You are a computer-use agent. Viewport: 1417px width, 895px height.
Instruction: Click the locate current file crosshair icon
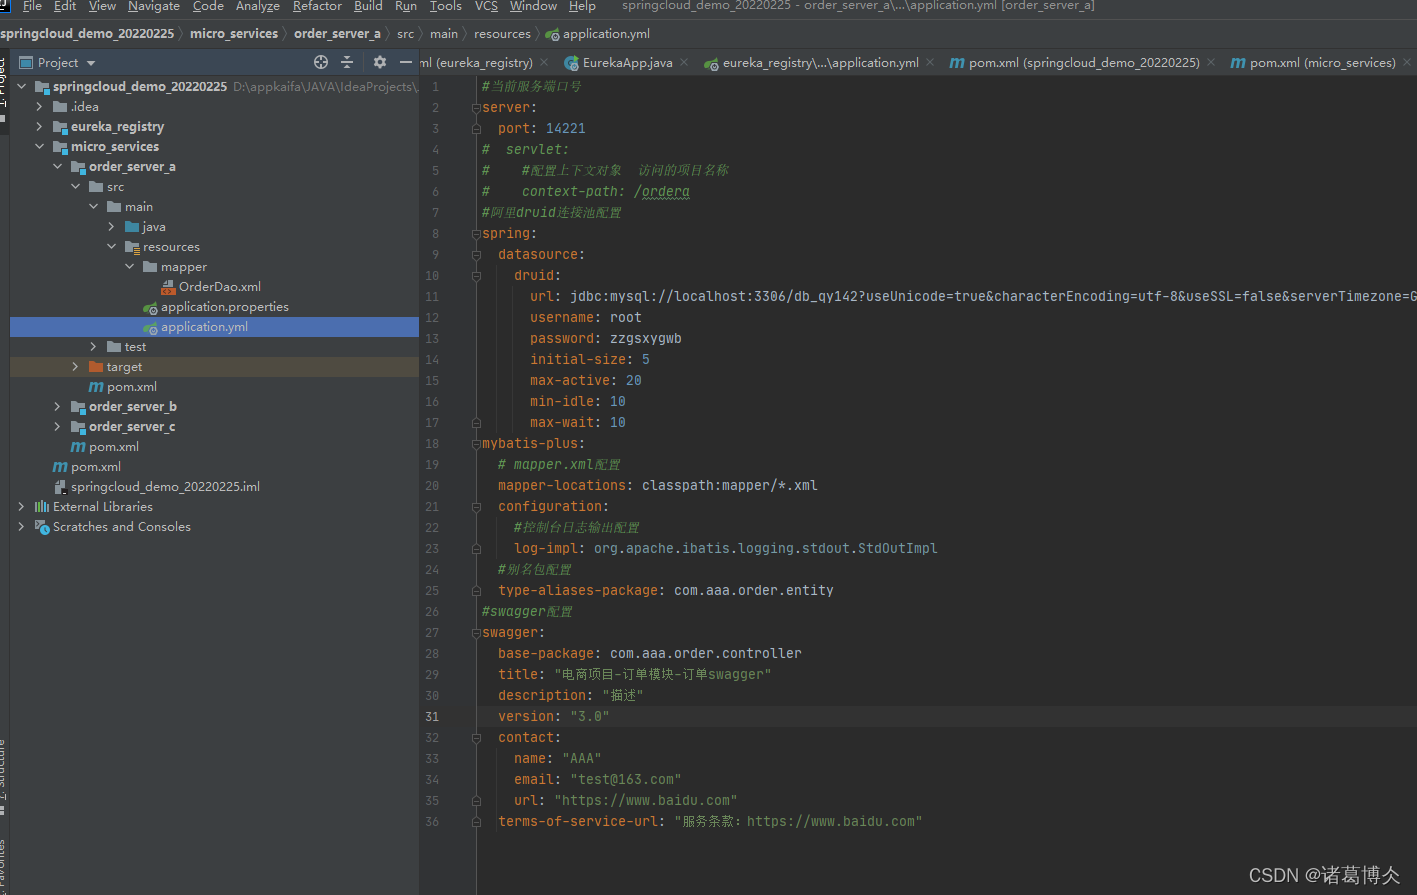point(320,62)
